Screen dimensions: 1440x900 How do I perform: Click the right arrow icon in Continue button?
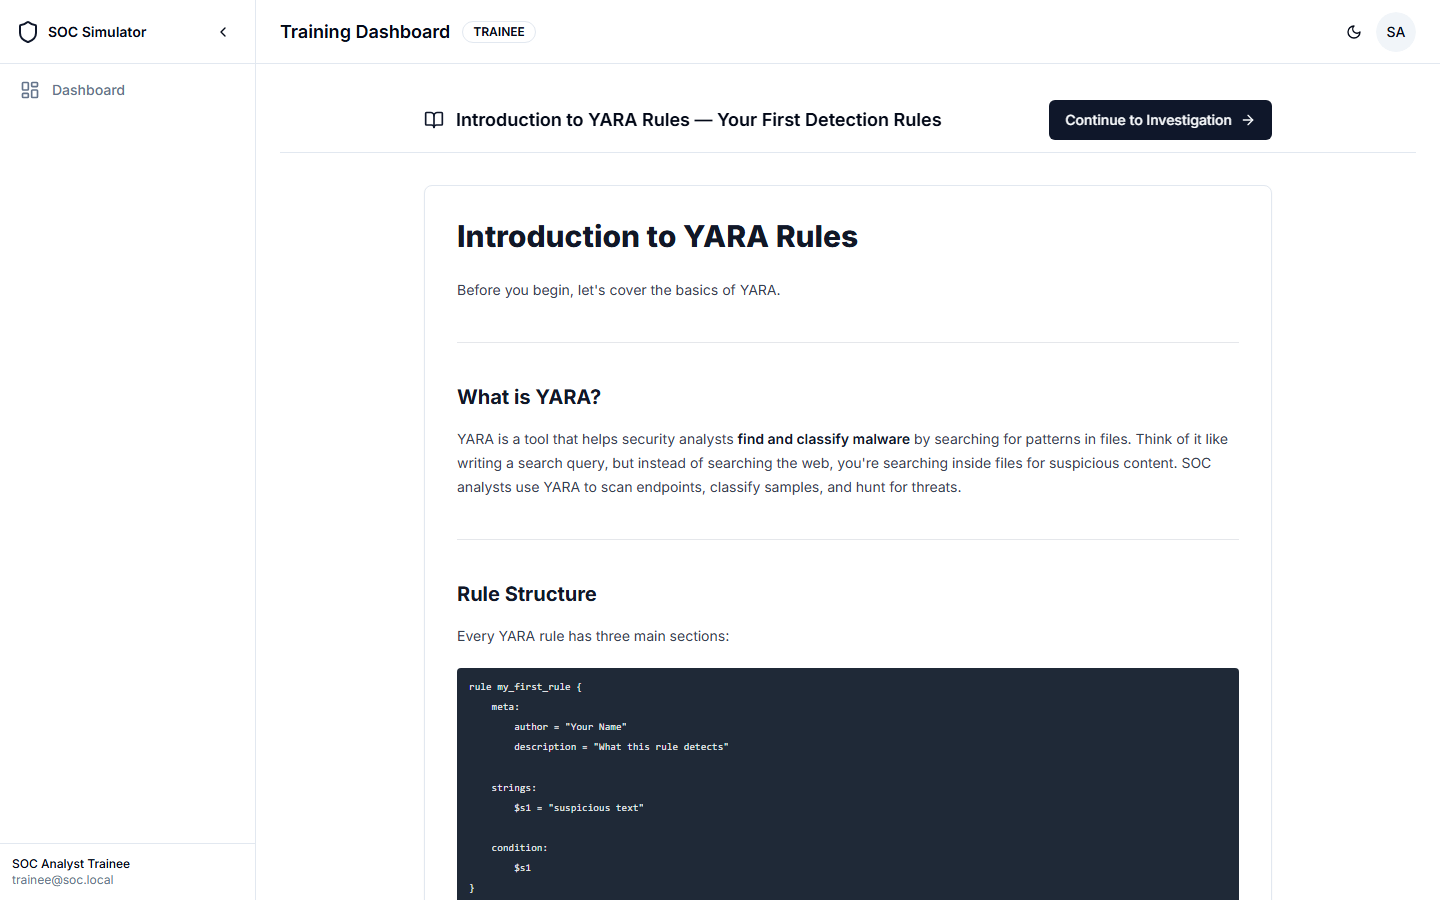point(1248,120)
